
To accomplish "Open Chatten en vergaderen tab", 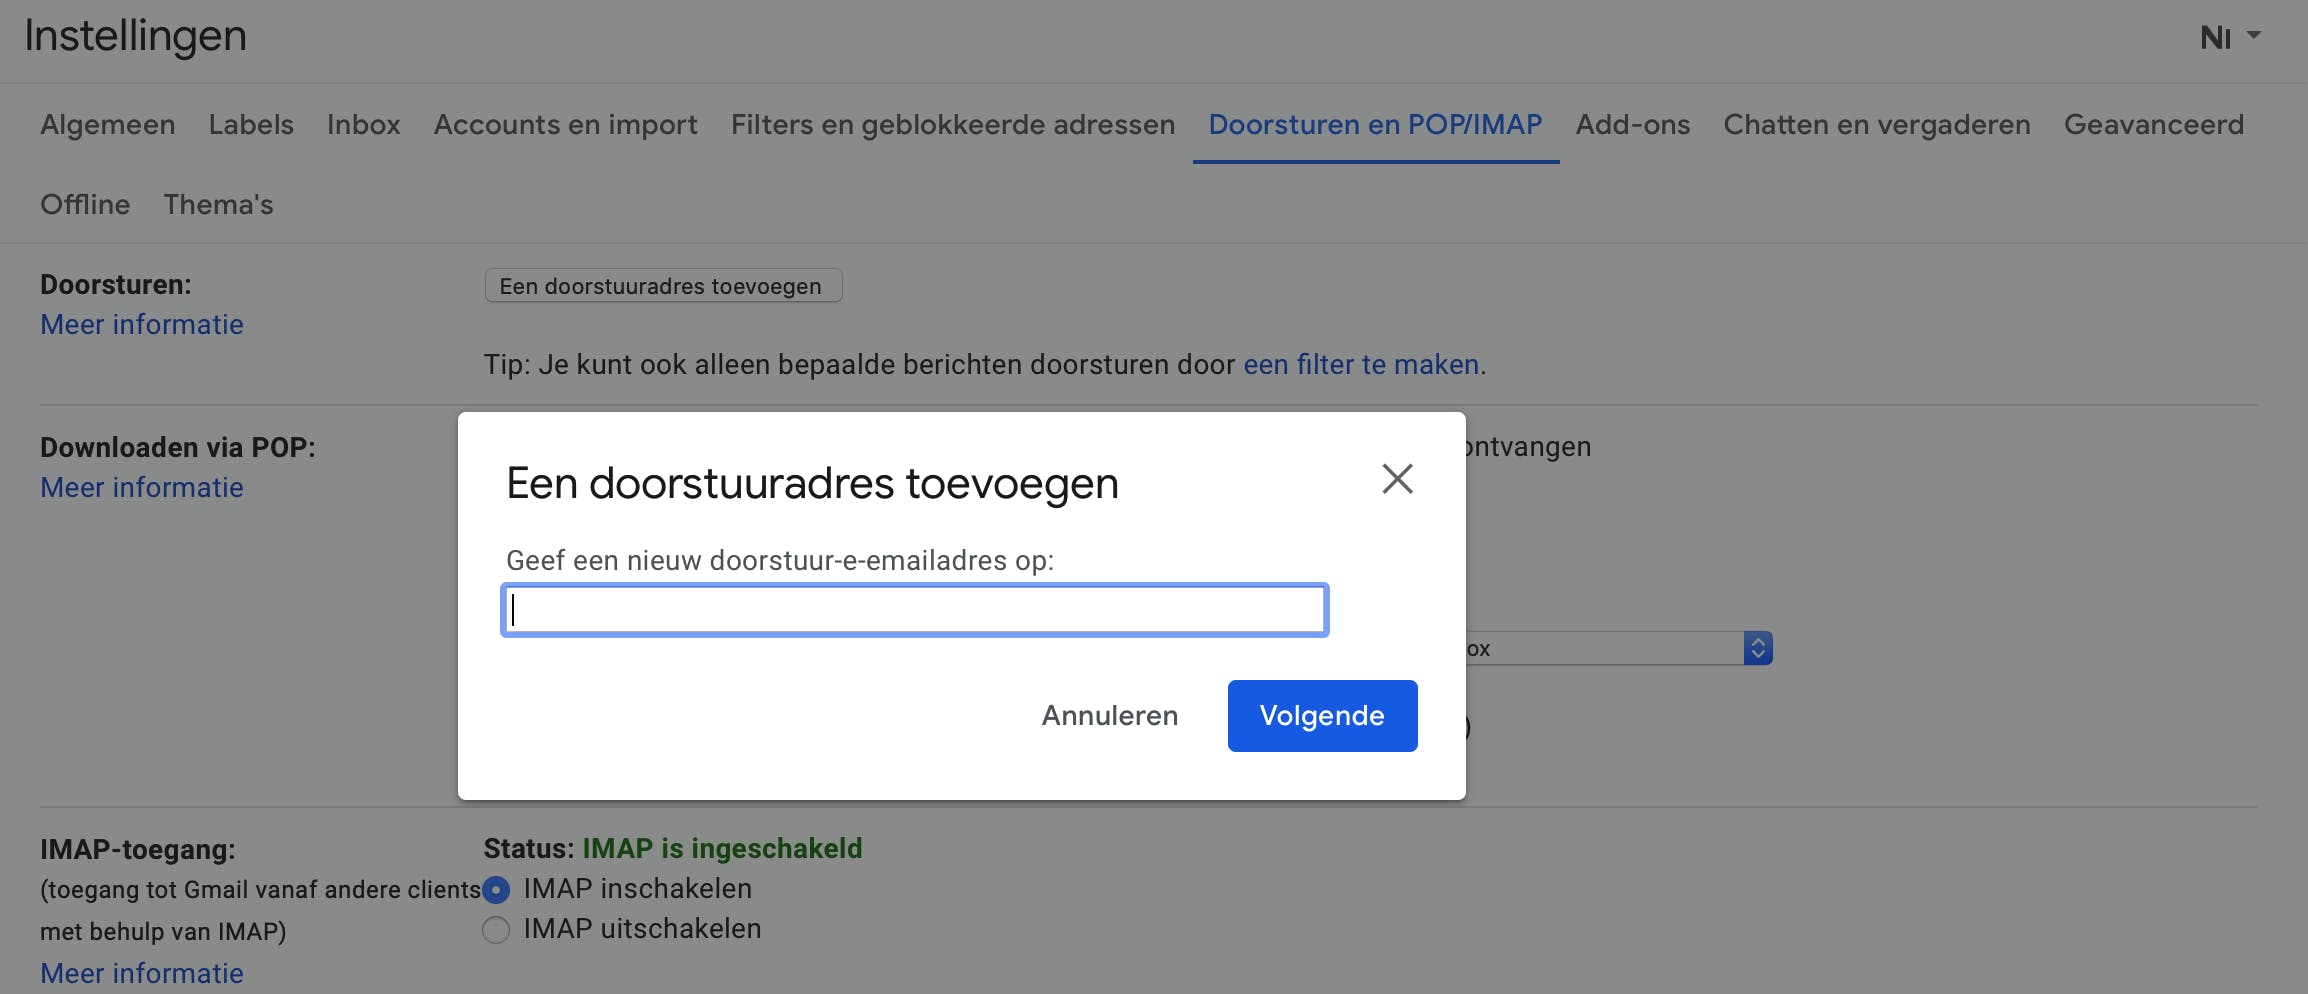I will [x=1876, y=125].
